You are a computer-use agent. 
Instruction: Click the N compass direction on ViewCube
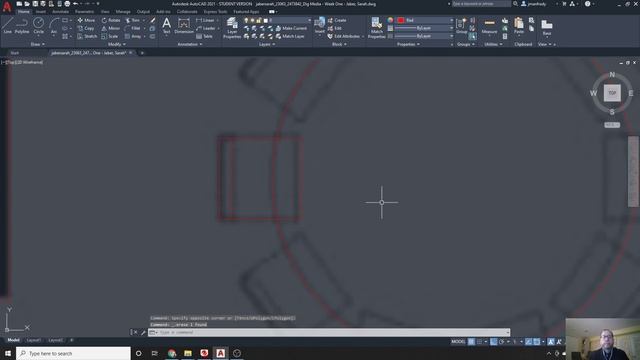click(x=612, y=75)
